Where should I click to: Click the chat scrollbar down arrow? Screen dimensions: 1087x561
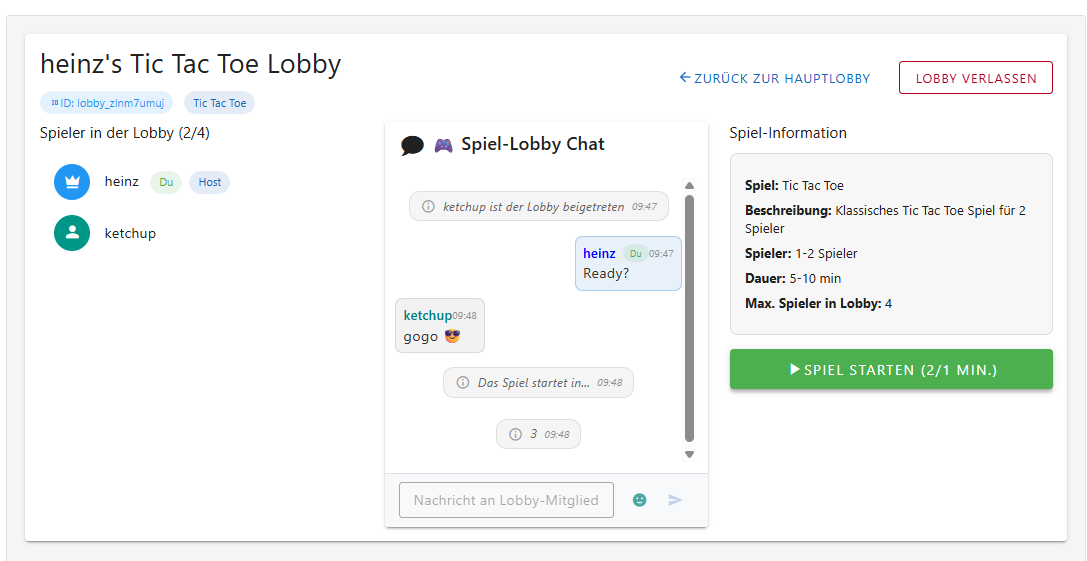tap(689, 455)
